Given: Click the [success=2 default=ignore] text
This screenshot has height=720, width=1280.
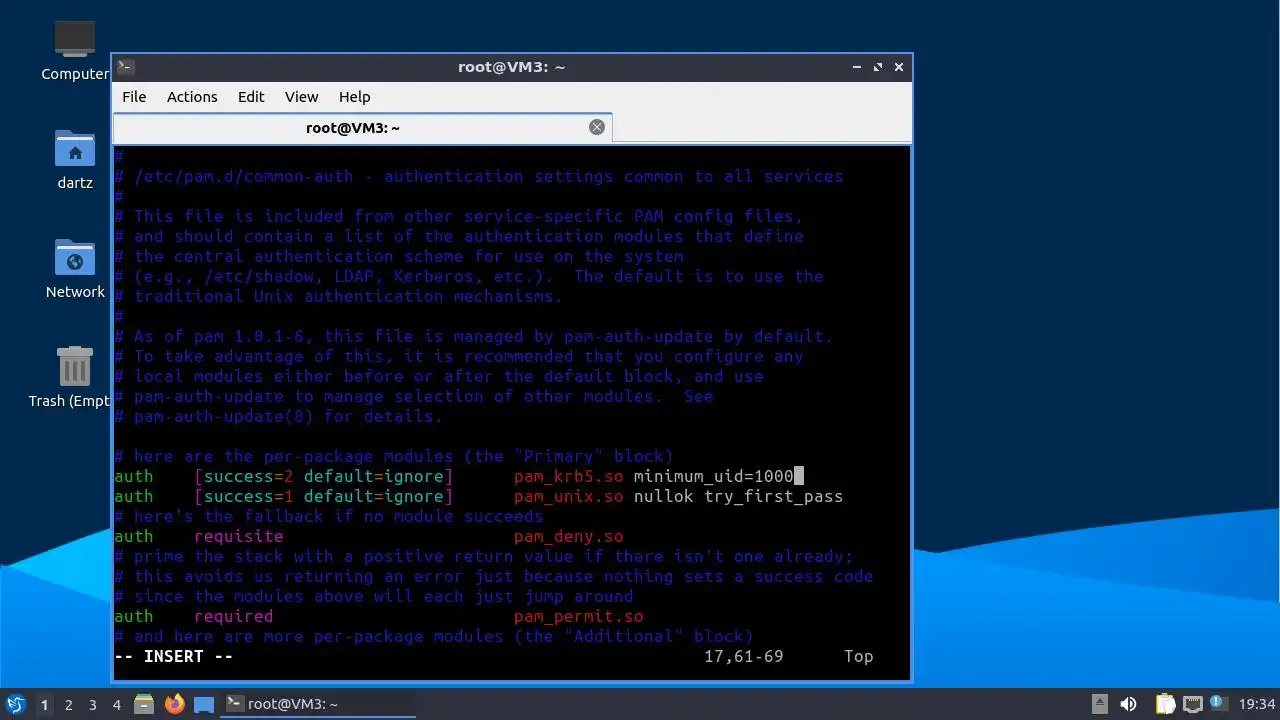Looking at the screenshot, I should click(324, 476).
